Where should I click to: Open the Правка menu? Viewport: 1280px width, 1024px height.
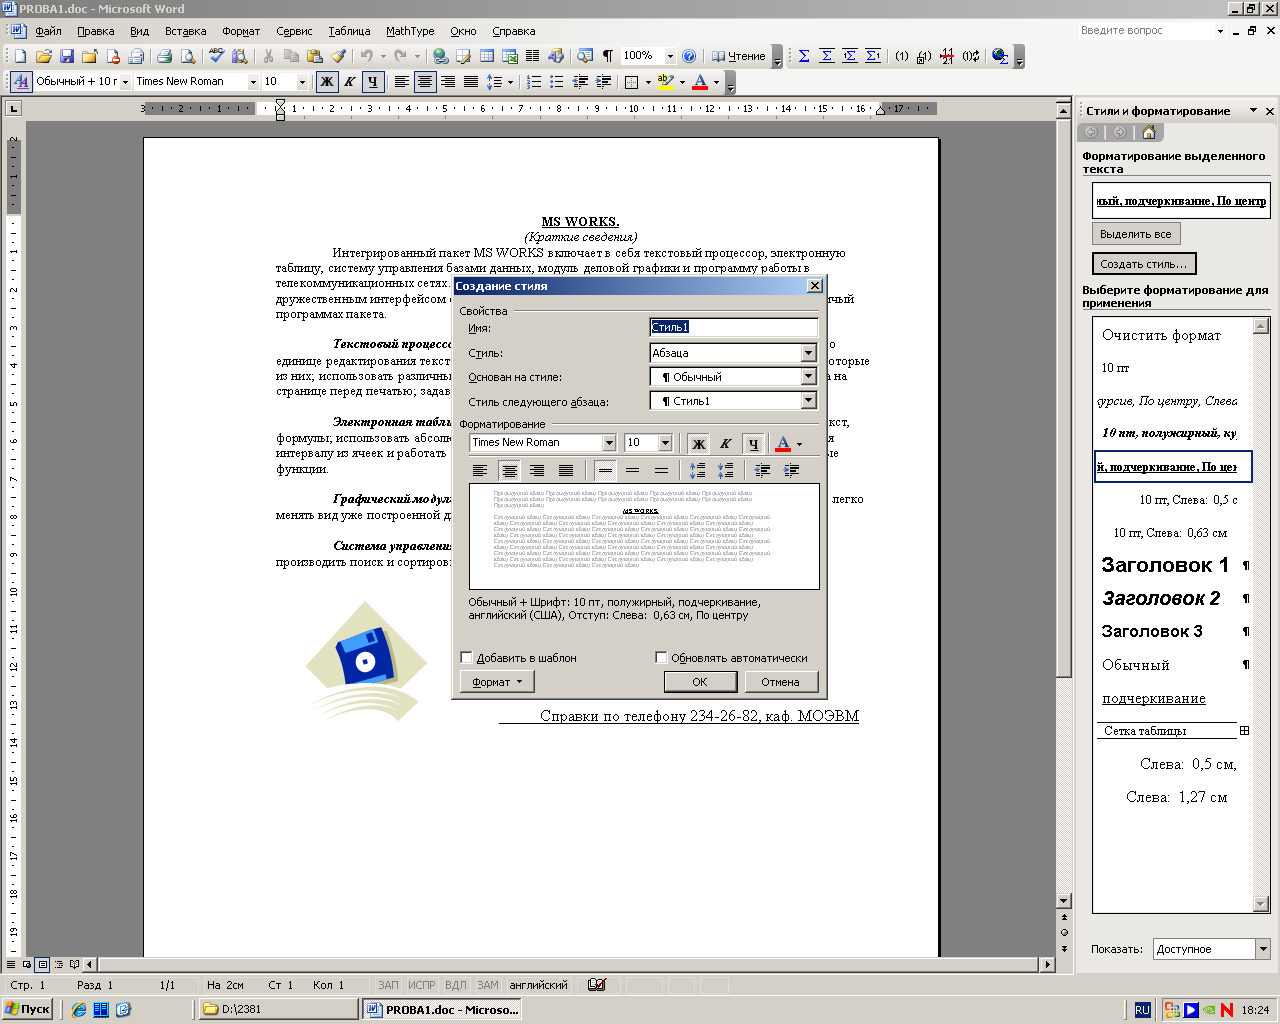click(95, 31)
